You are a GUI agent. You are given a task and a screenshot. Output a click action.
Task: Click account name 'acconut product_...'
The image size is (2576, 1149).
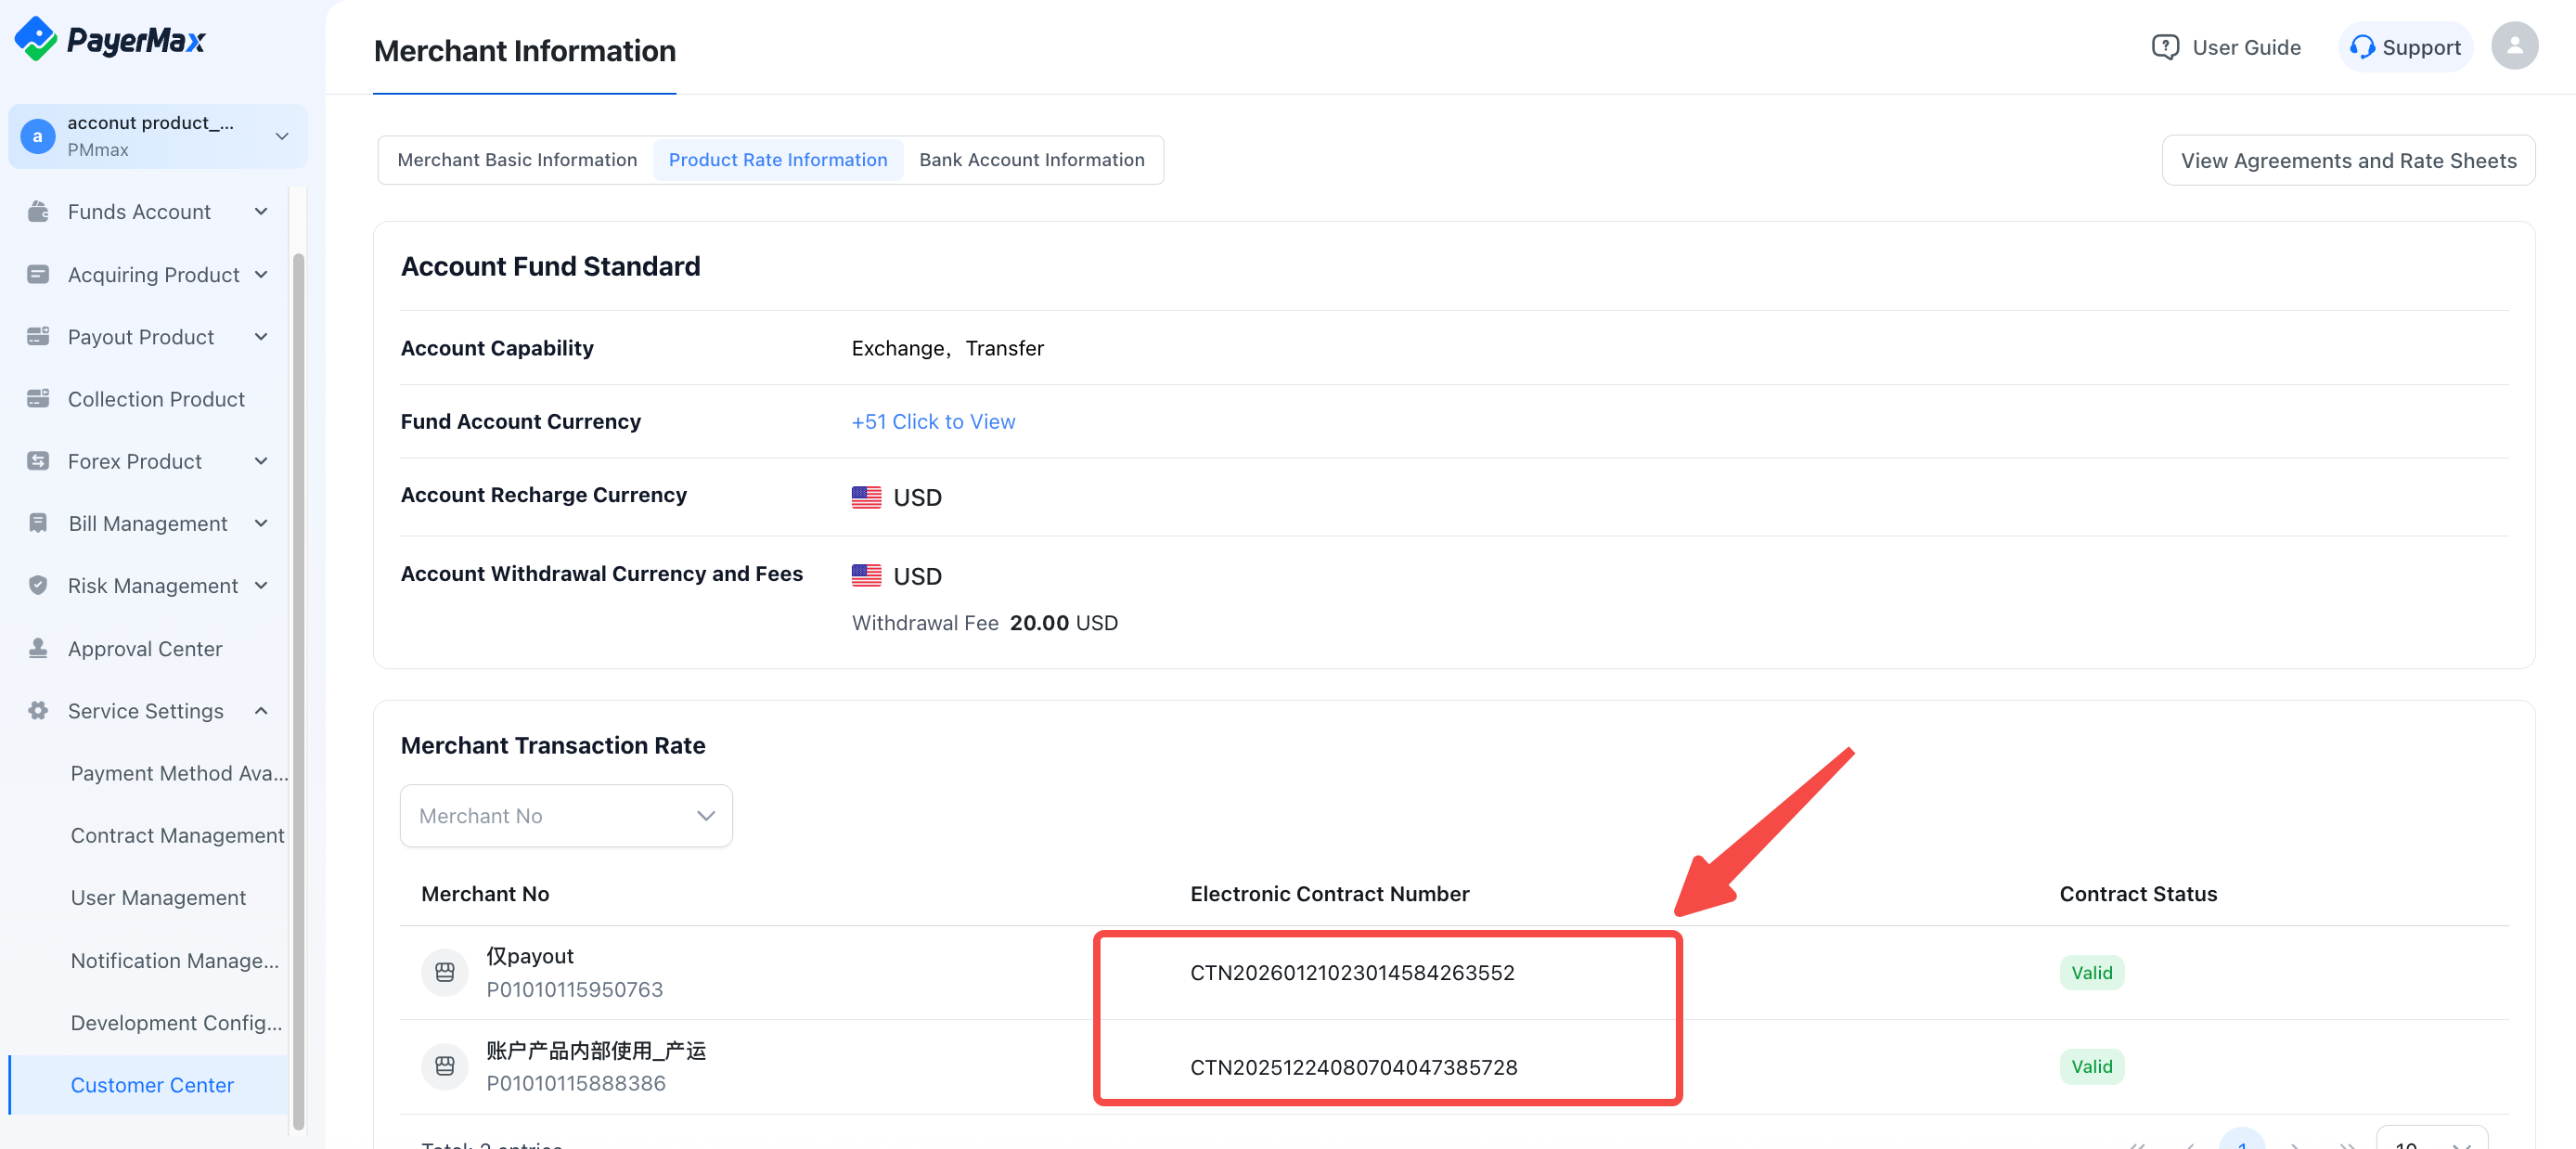point(151,122)
